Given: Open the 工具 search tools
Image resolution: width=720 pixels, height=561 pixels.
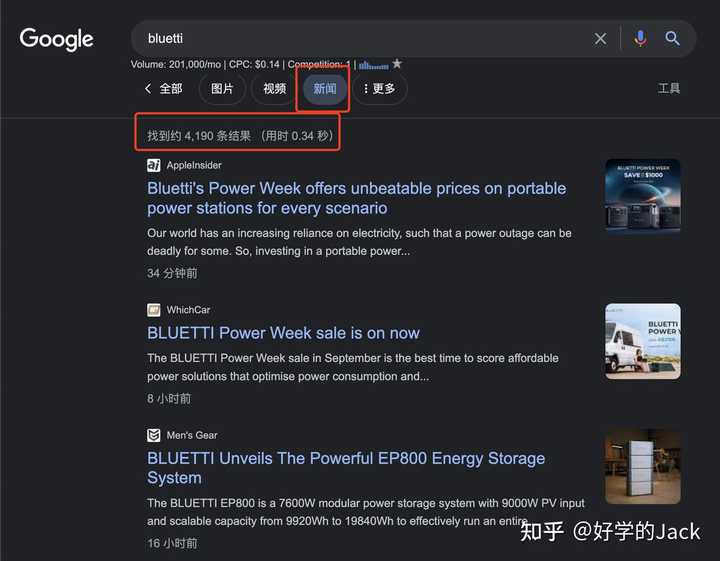Looking at the screenshot, I should coord(669,88).
